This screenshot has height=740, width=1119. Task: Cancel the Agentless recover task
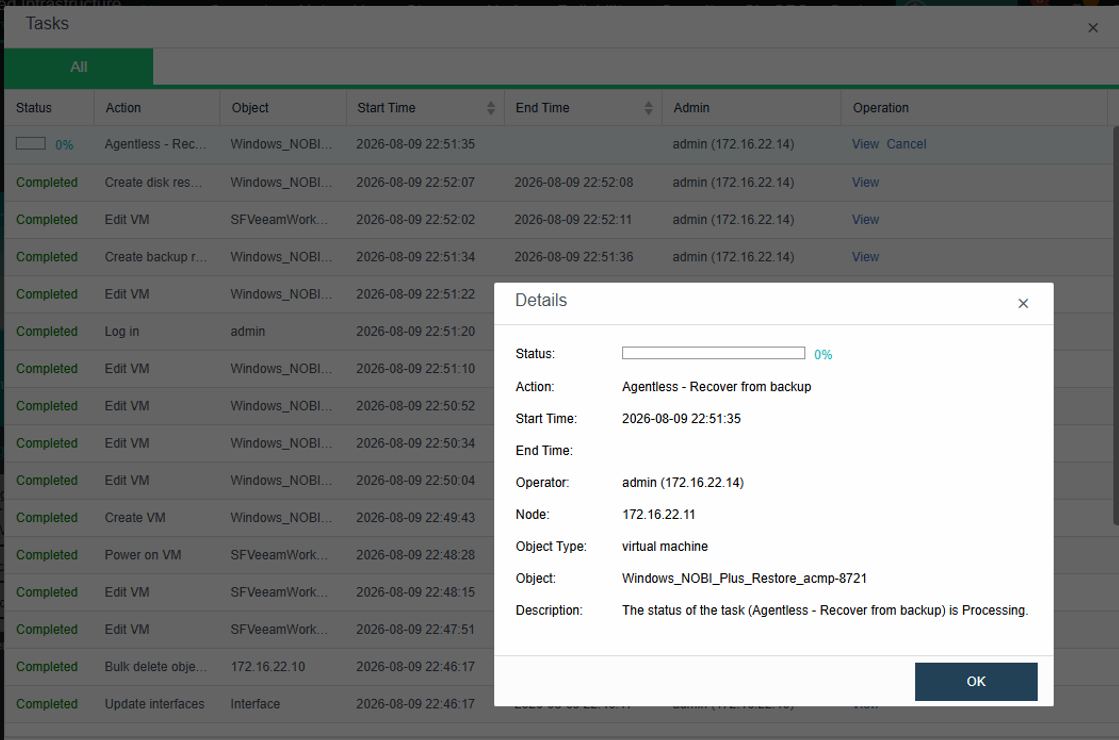(906, 144)
